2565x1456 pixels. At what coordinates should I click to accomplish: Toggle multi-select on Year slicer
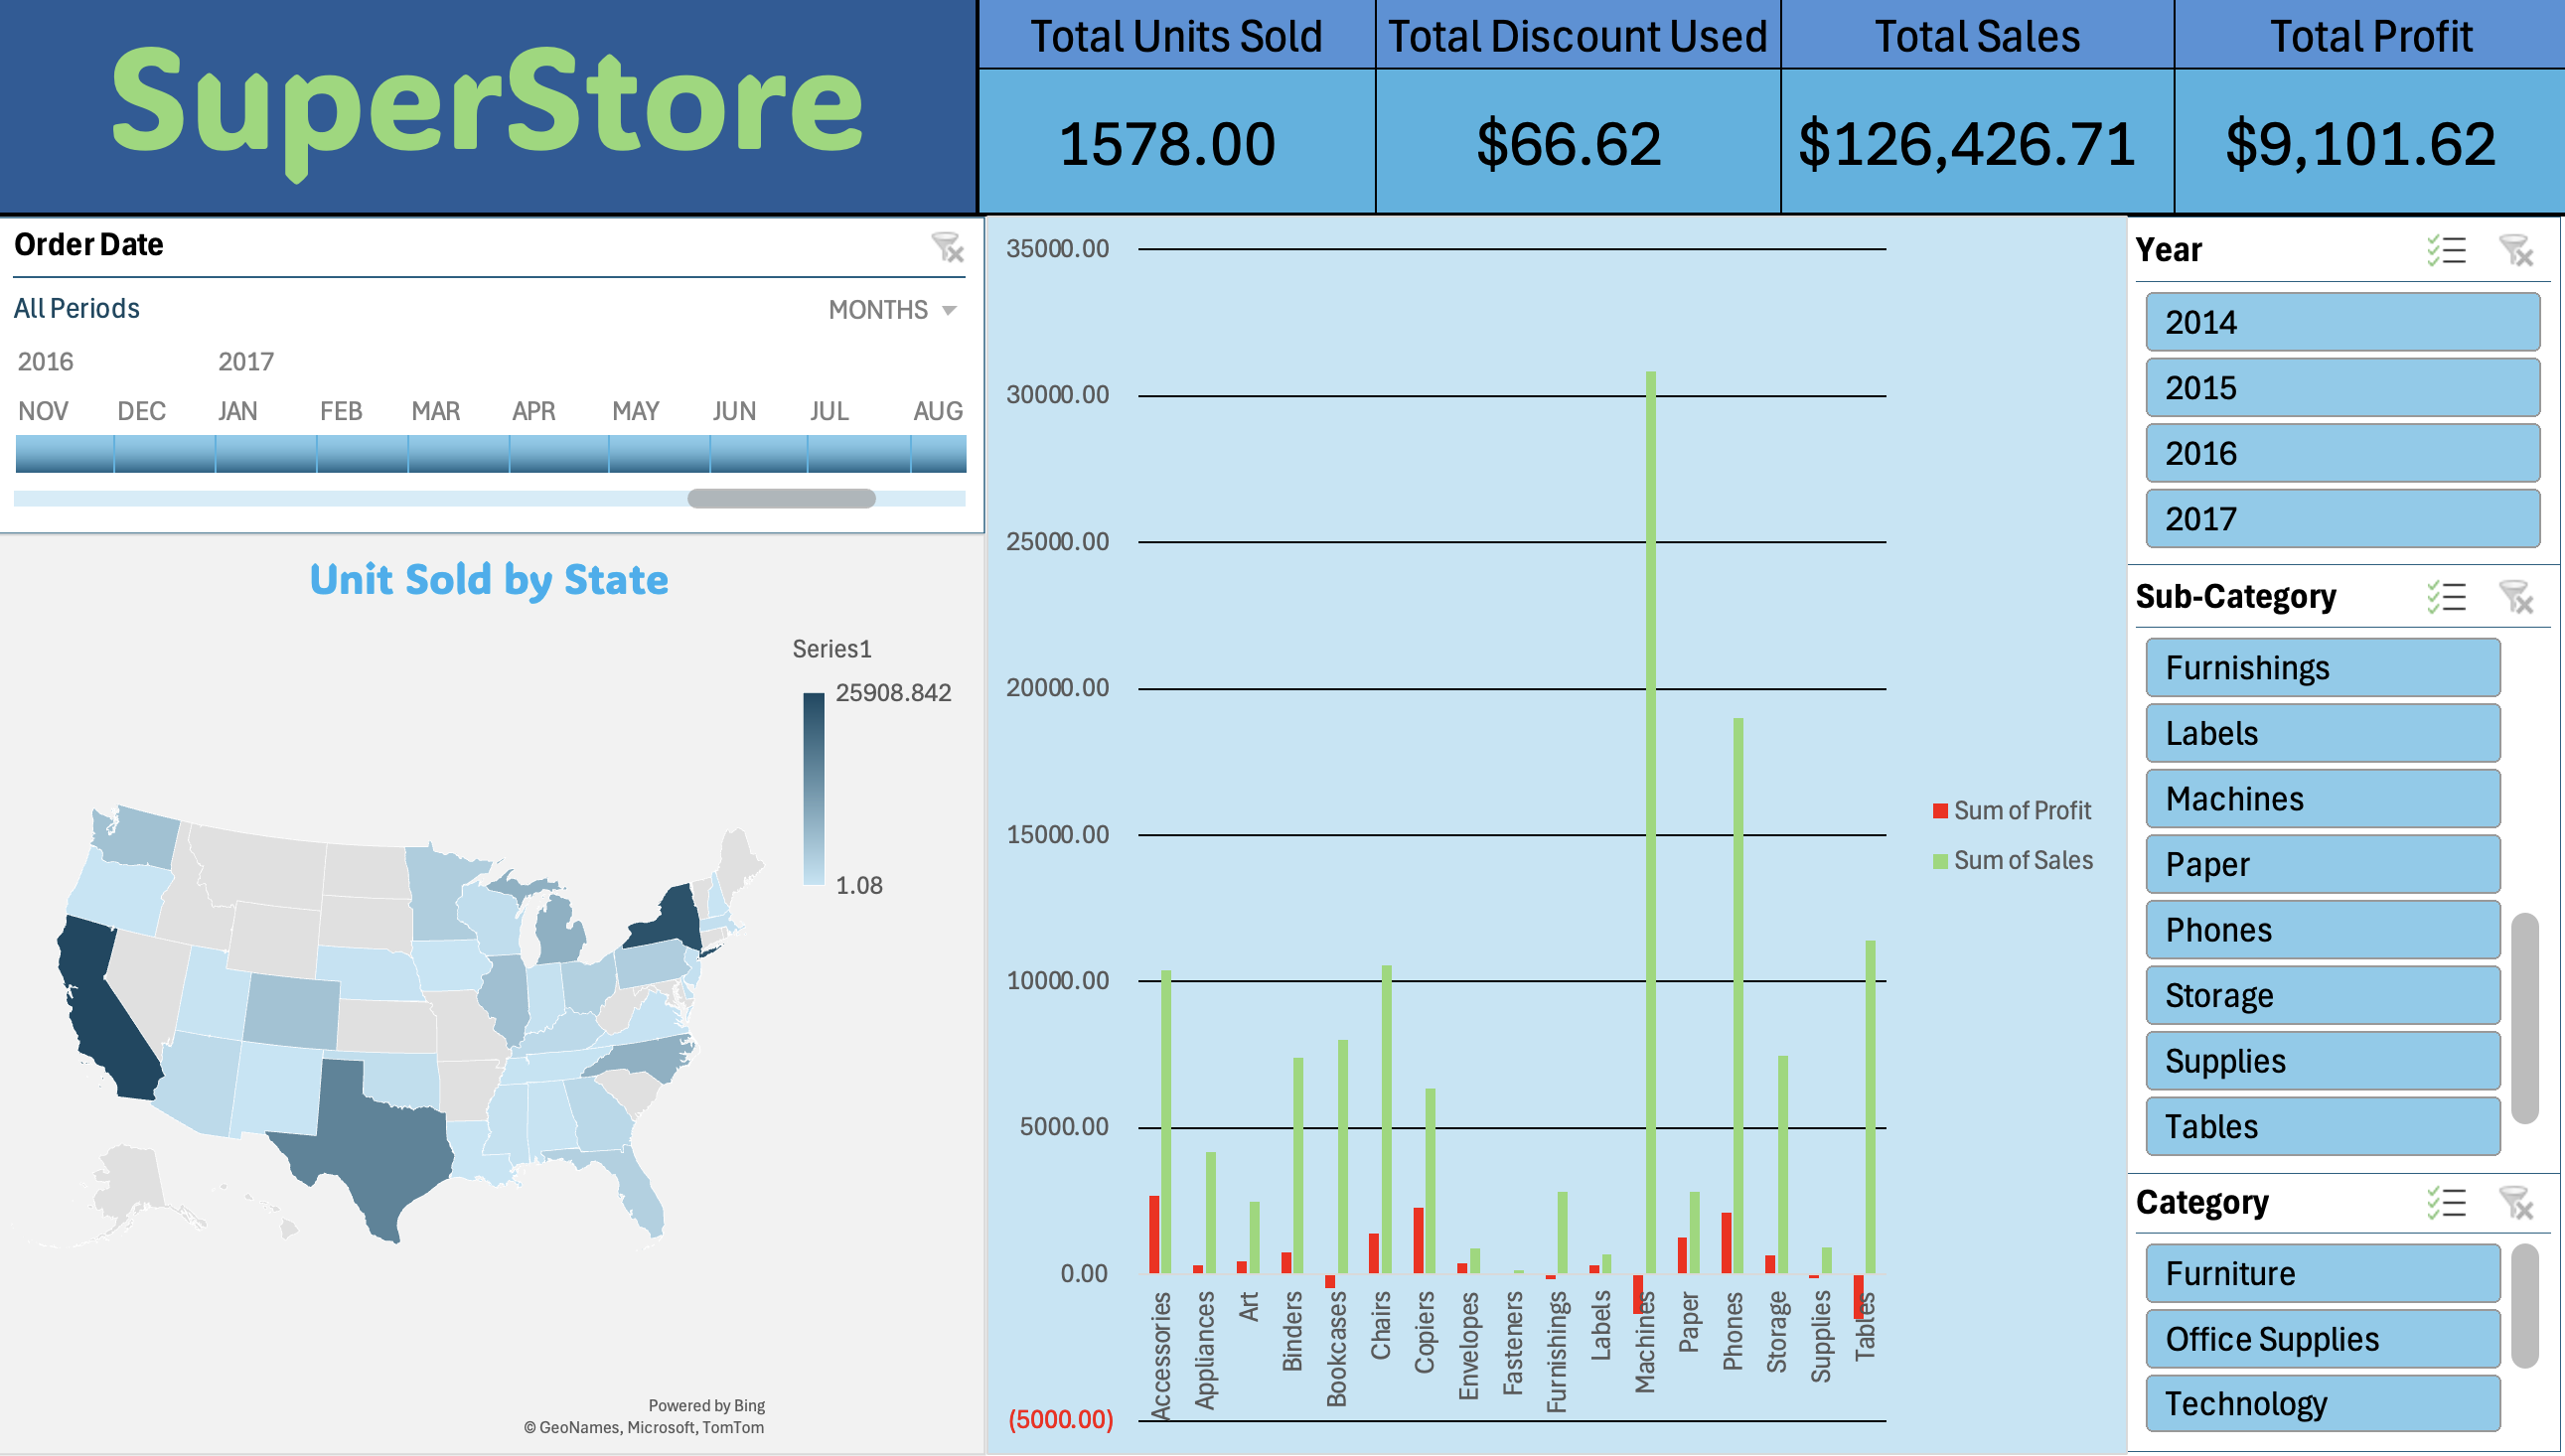[2446, 250]
